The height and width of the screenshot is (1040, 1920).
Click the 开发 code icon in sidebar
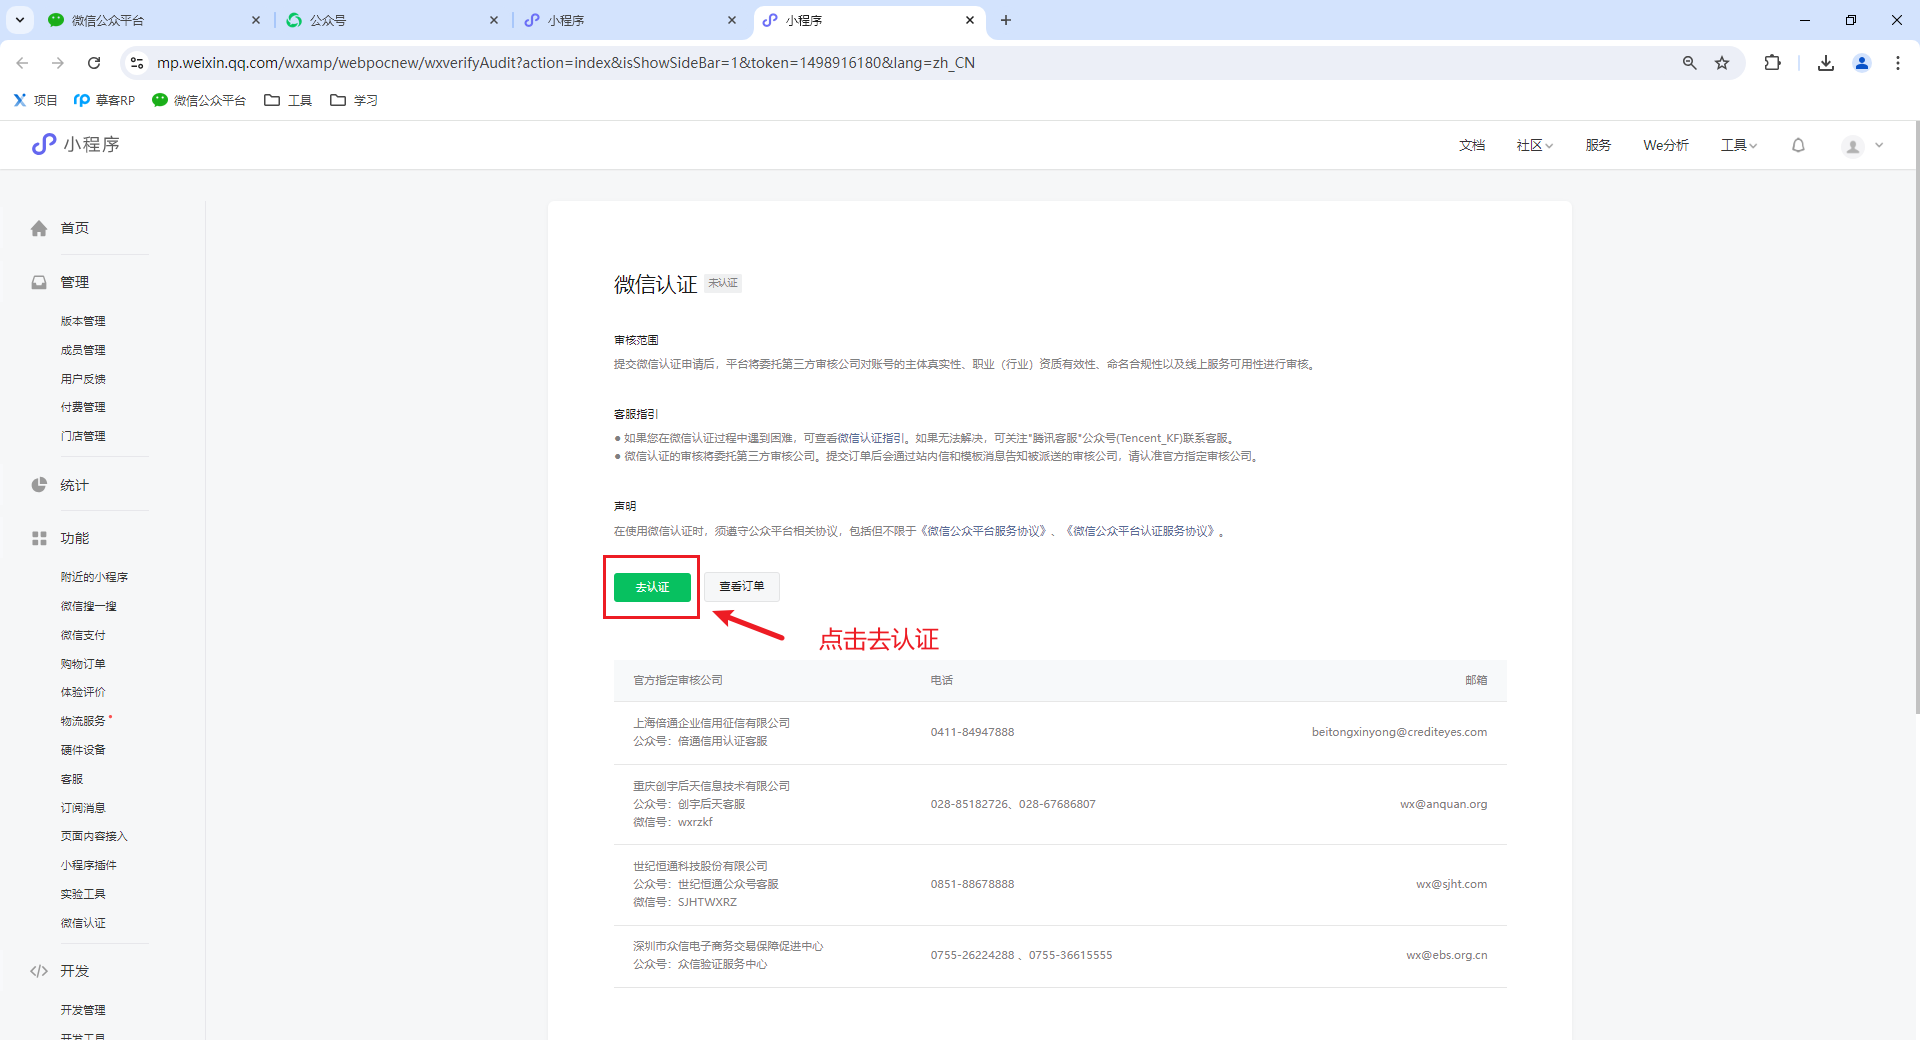click(x=39, y=971)
